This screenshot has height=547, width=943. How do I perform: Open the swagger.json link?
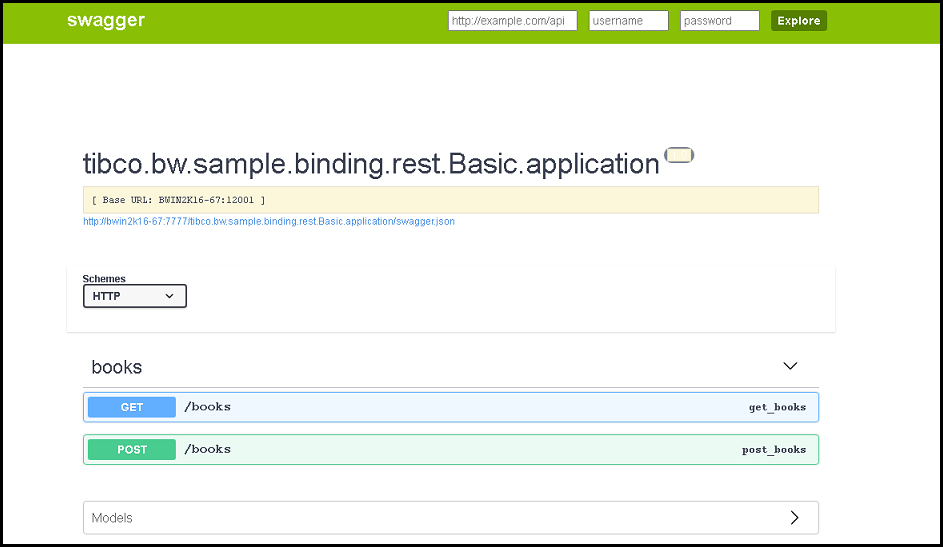(269, 221)
